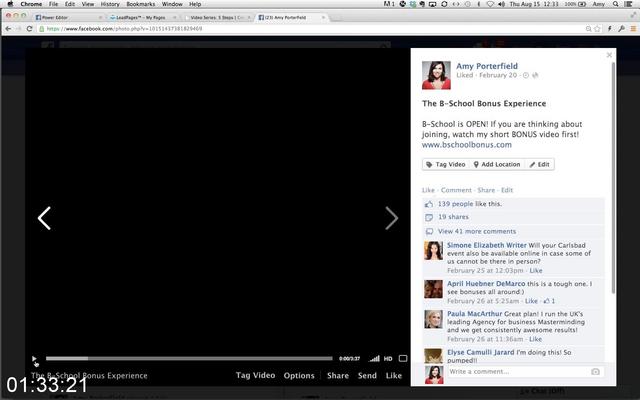The image size is (640, 400).
Task: Click Tag Video below the player
Action: click(256, 376)
